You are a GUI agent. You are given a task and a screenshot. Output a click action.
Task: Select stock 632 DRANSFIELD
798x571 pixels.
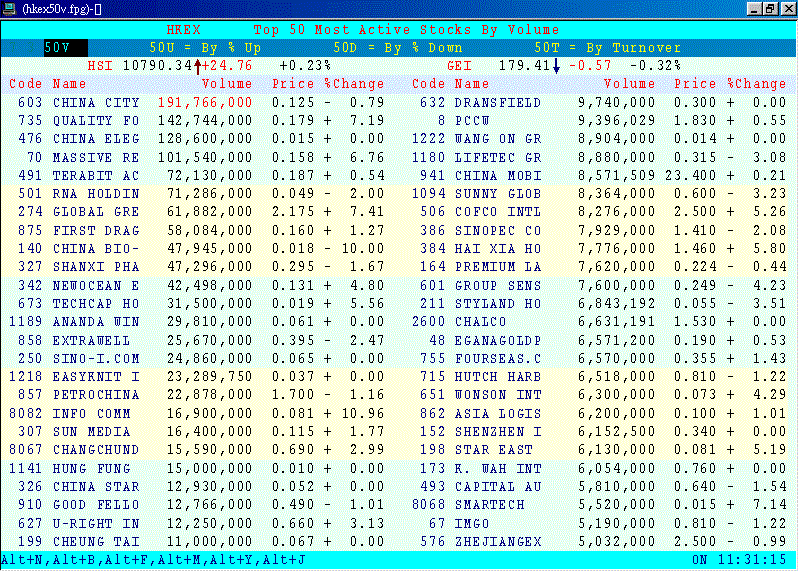(x=599, y=102)
